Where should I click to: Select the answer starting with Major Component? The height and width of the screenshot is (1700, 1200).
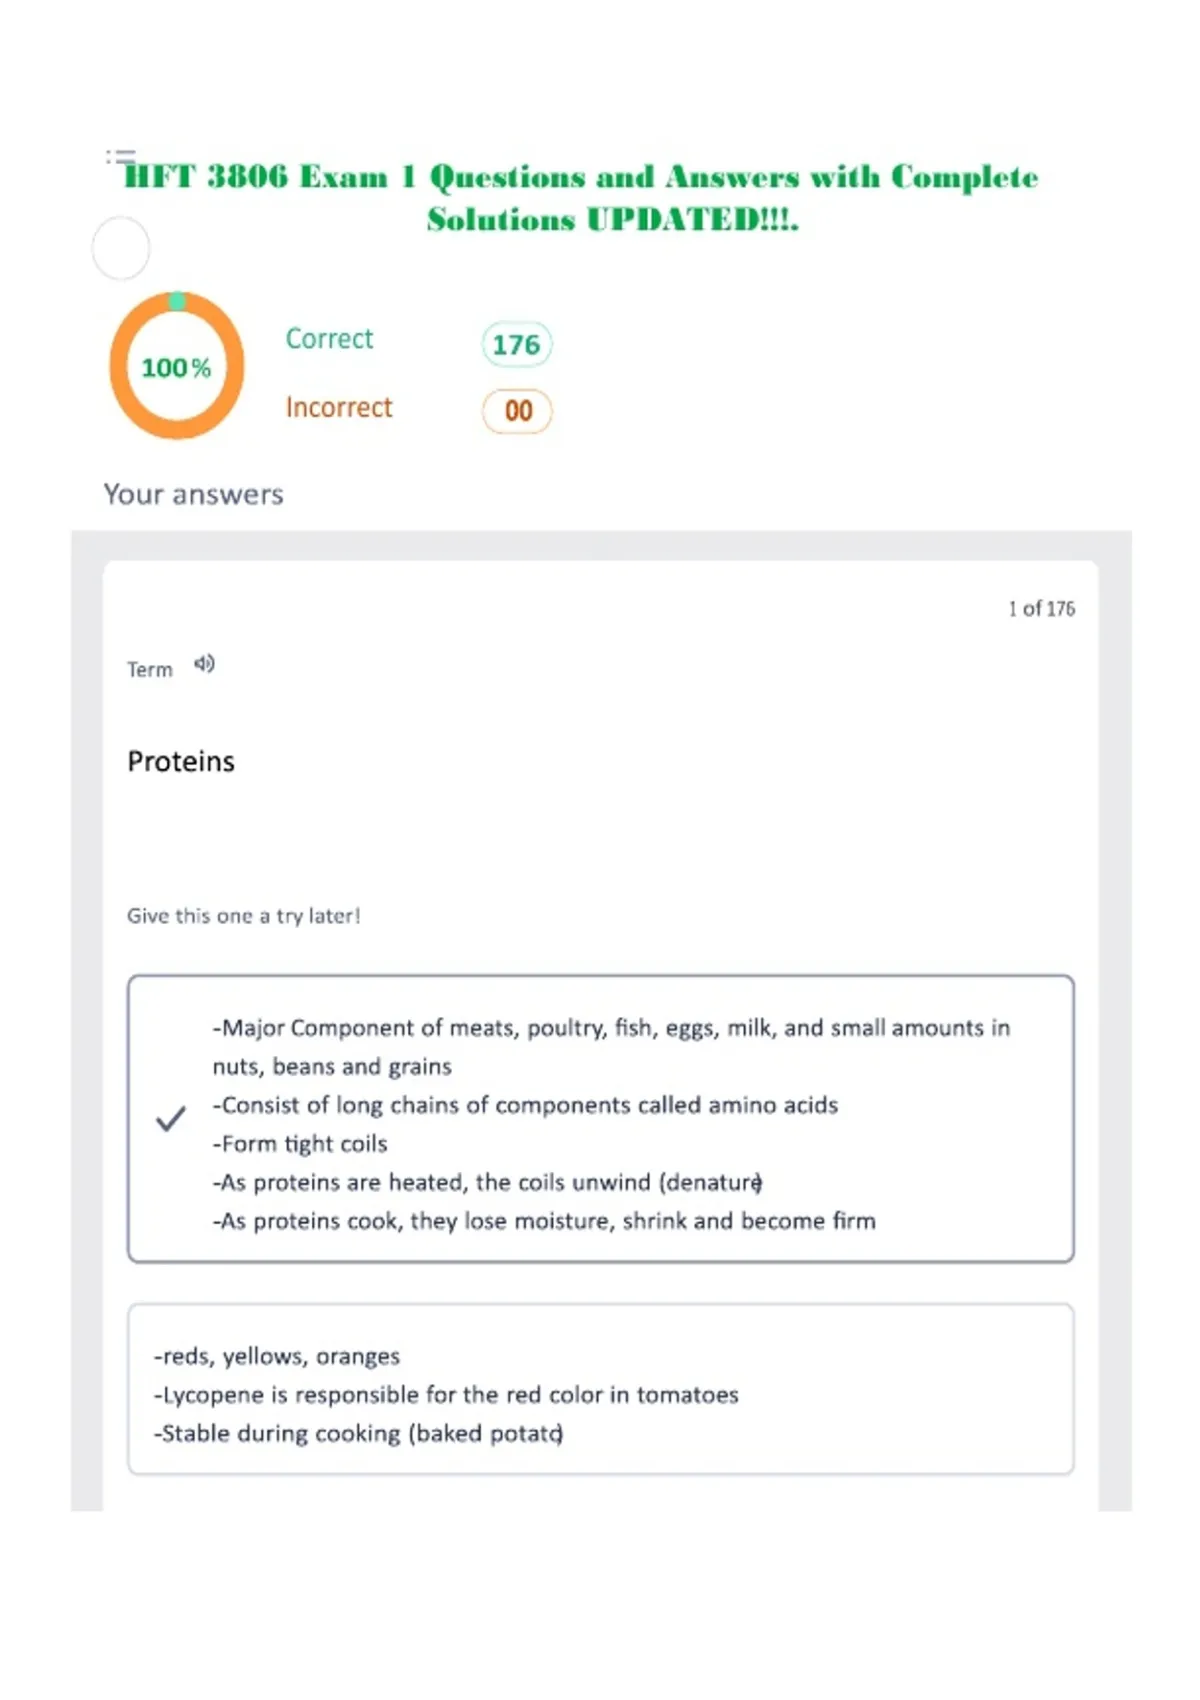tap(601, 1118)
